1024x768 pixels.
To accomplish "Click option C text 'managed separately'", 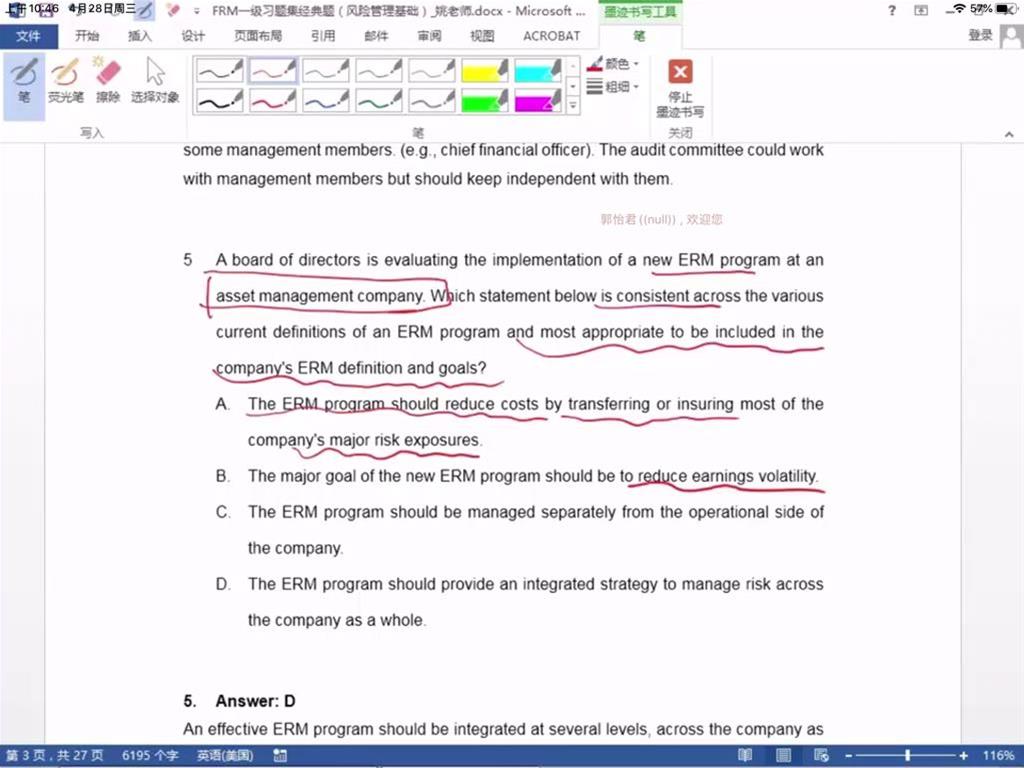I will pos(542,512).
